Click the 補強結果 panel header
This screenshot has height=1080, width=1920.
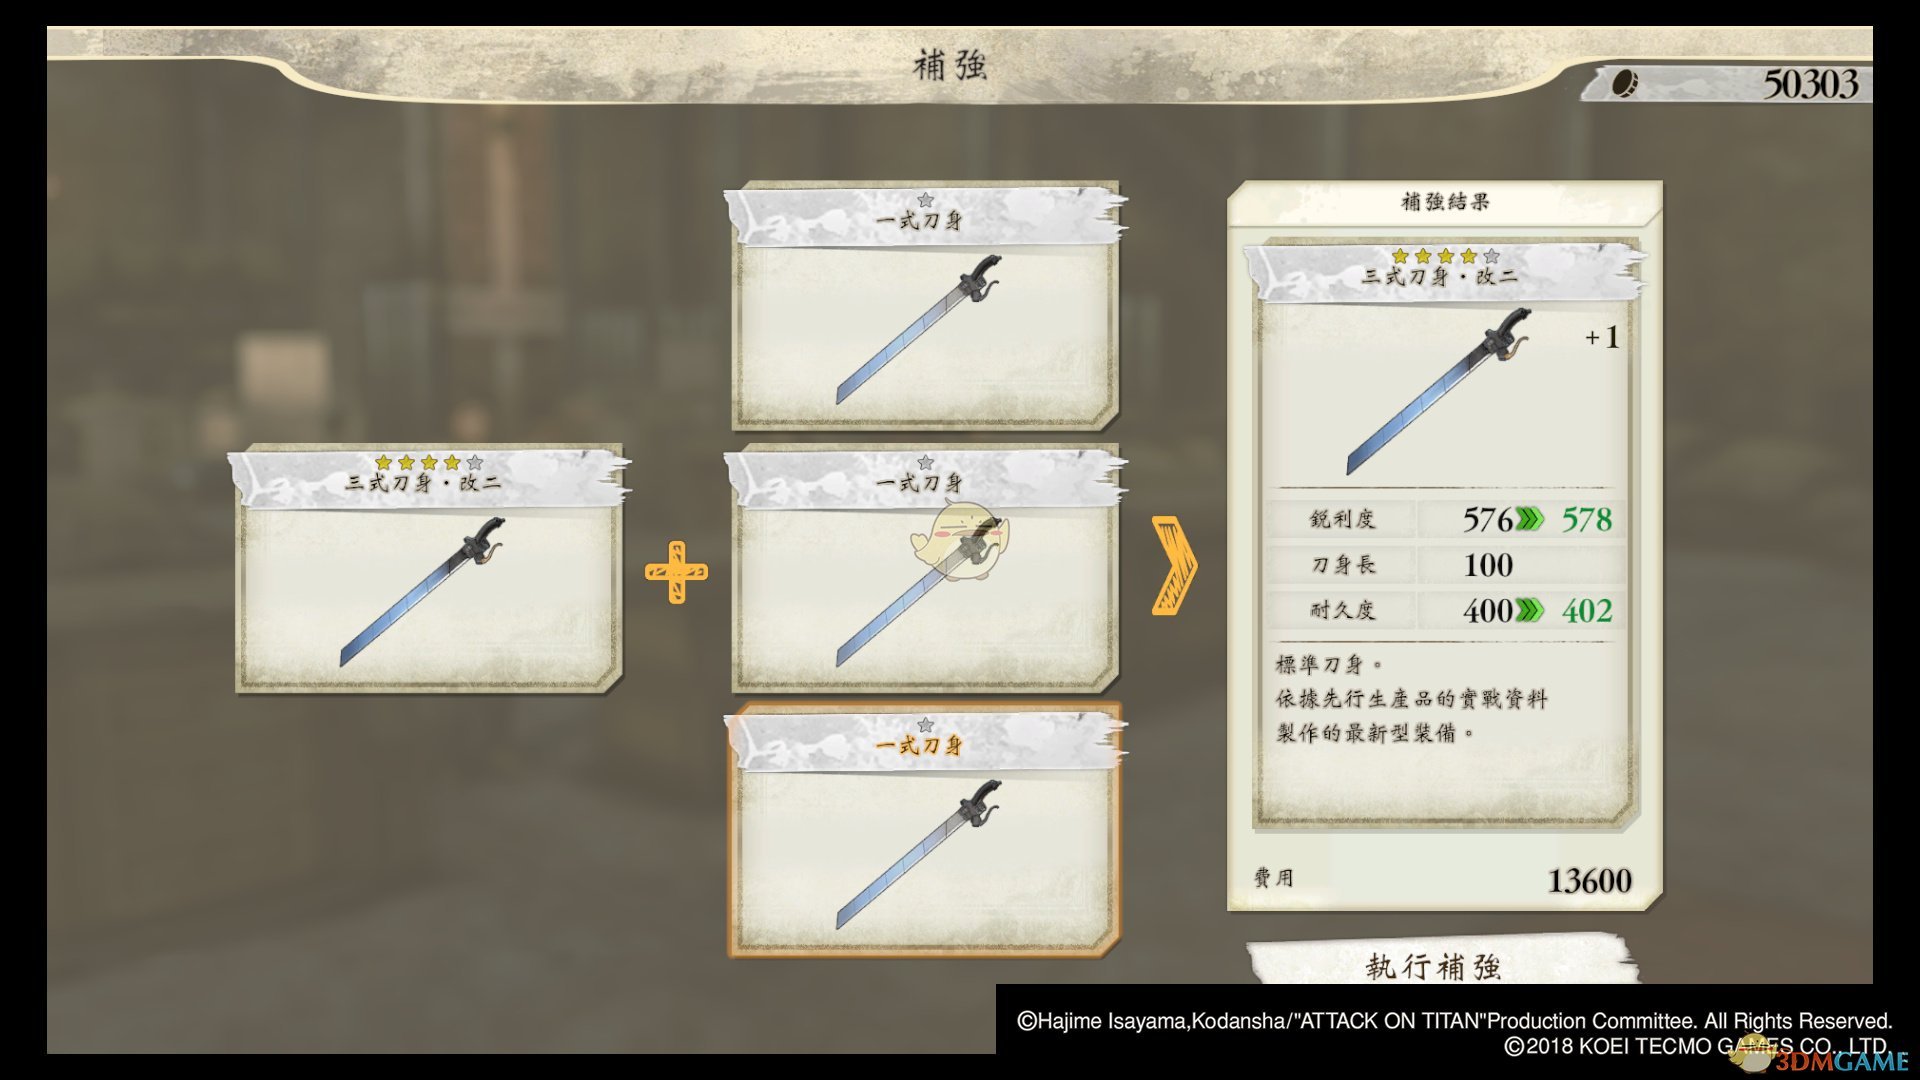(1445, 202)
